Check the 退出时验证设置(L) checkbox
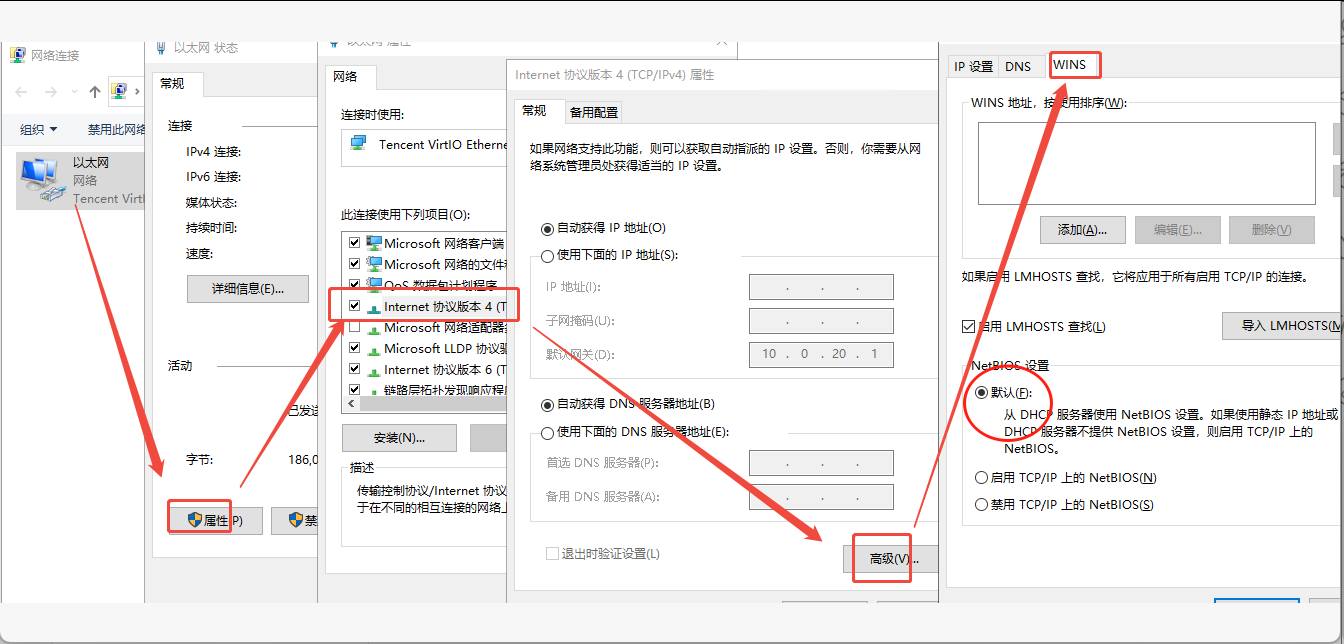The height and width of the screenshot is (644, 1344). click(x=552, y=554)
